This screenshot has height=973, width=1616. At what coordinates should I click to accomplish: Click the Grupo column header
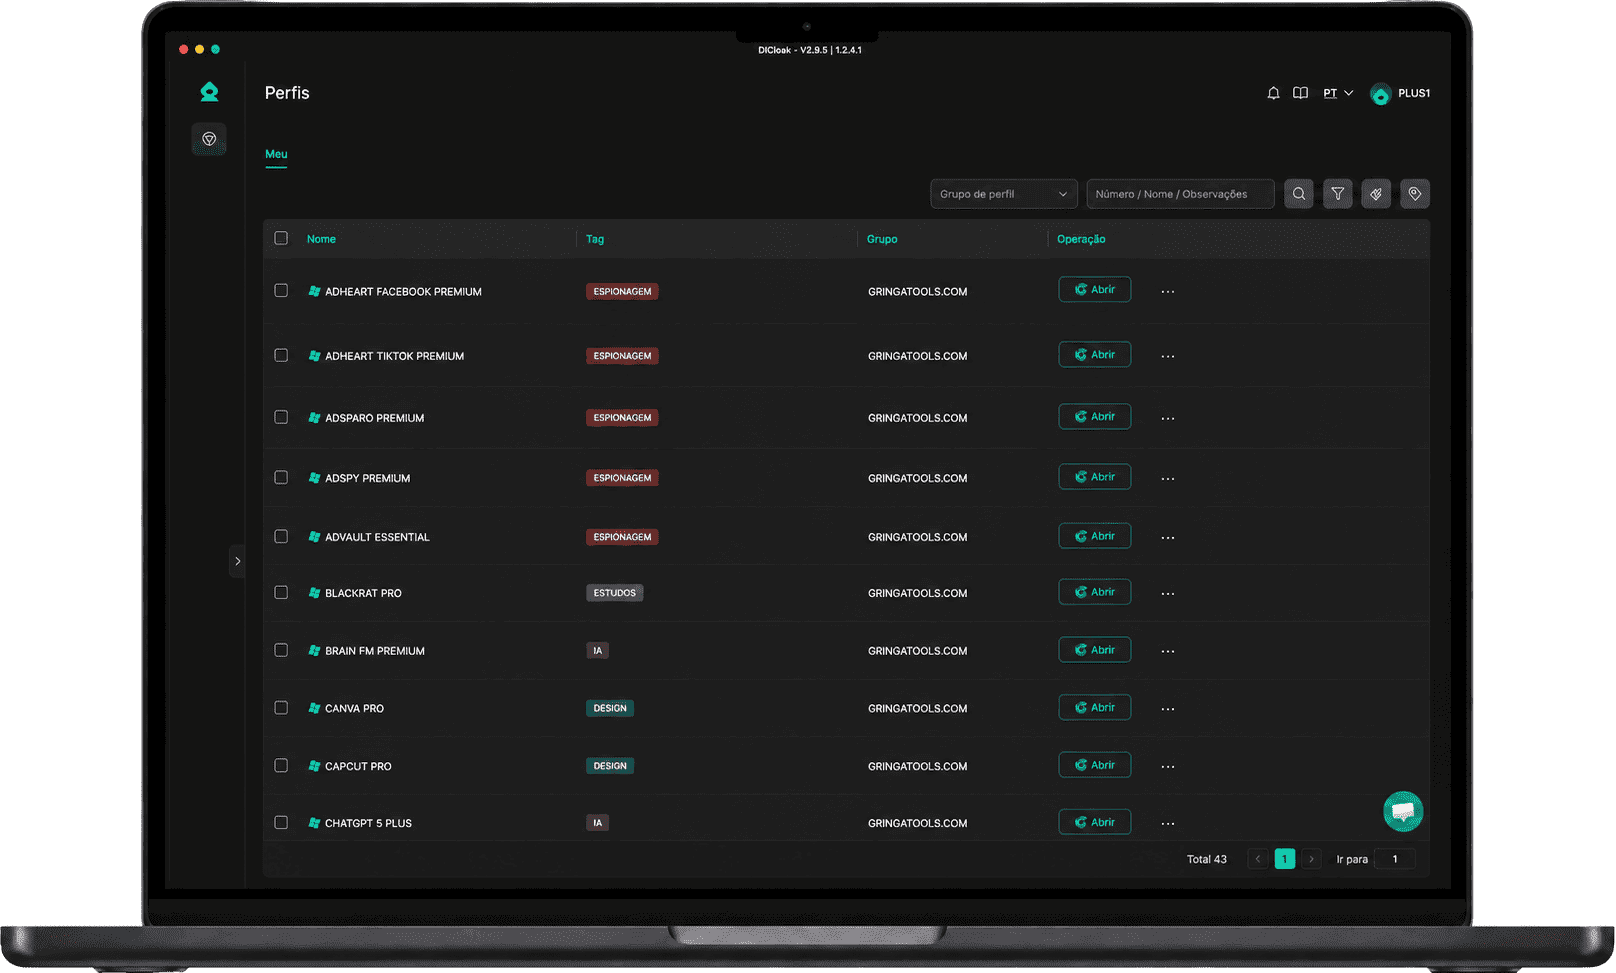(882, 239)
